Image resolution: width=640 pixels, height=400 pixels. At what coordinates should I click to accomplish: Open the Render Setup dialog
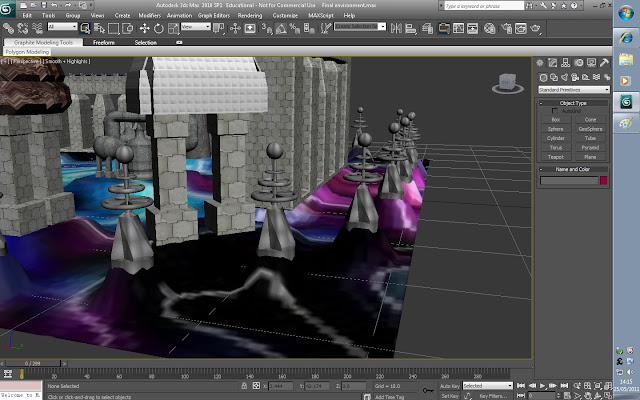click(507, 28)
